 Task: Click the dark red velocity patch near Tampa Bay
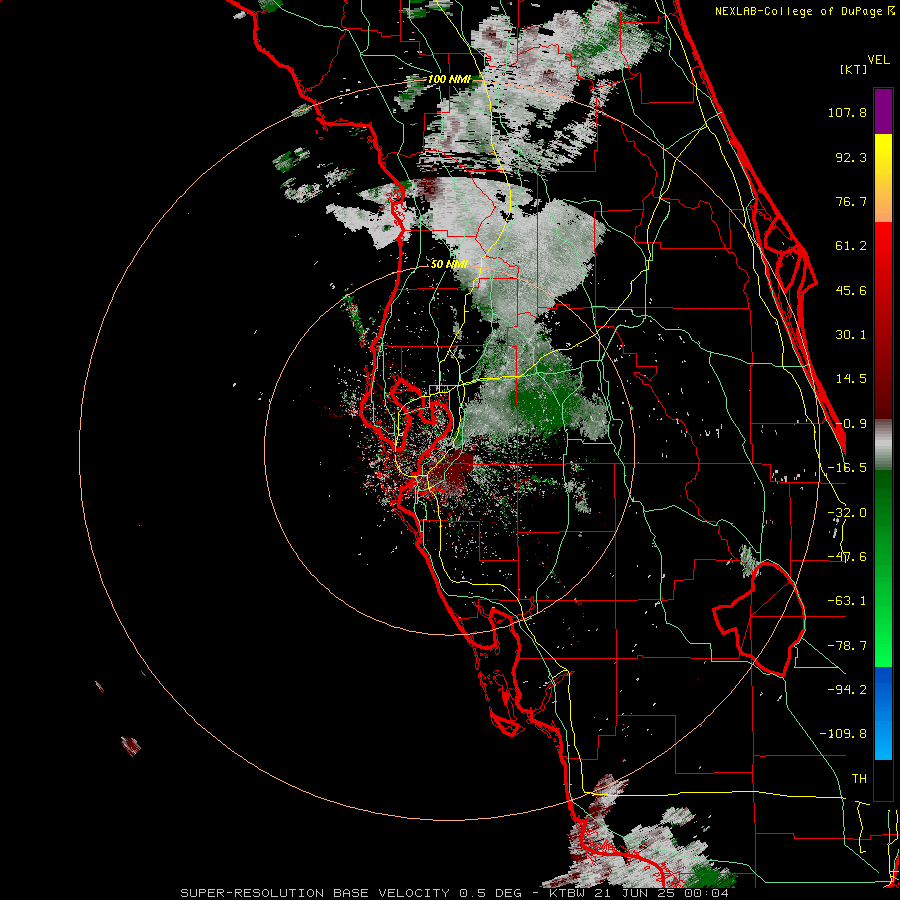(x=451, y=471)
